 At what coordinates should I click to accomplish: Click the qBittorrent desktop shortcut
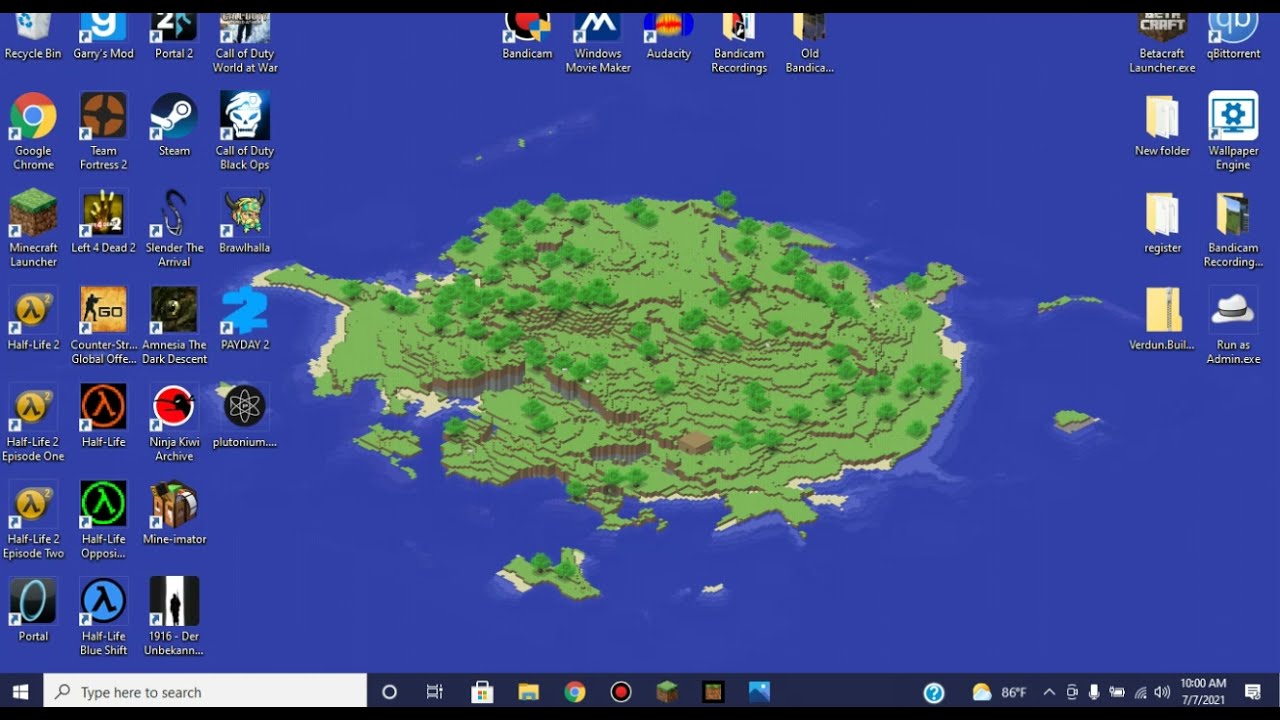point(1233,36)
